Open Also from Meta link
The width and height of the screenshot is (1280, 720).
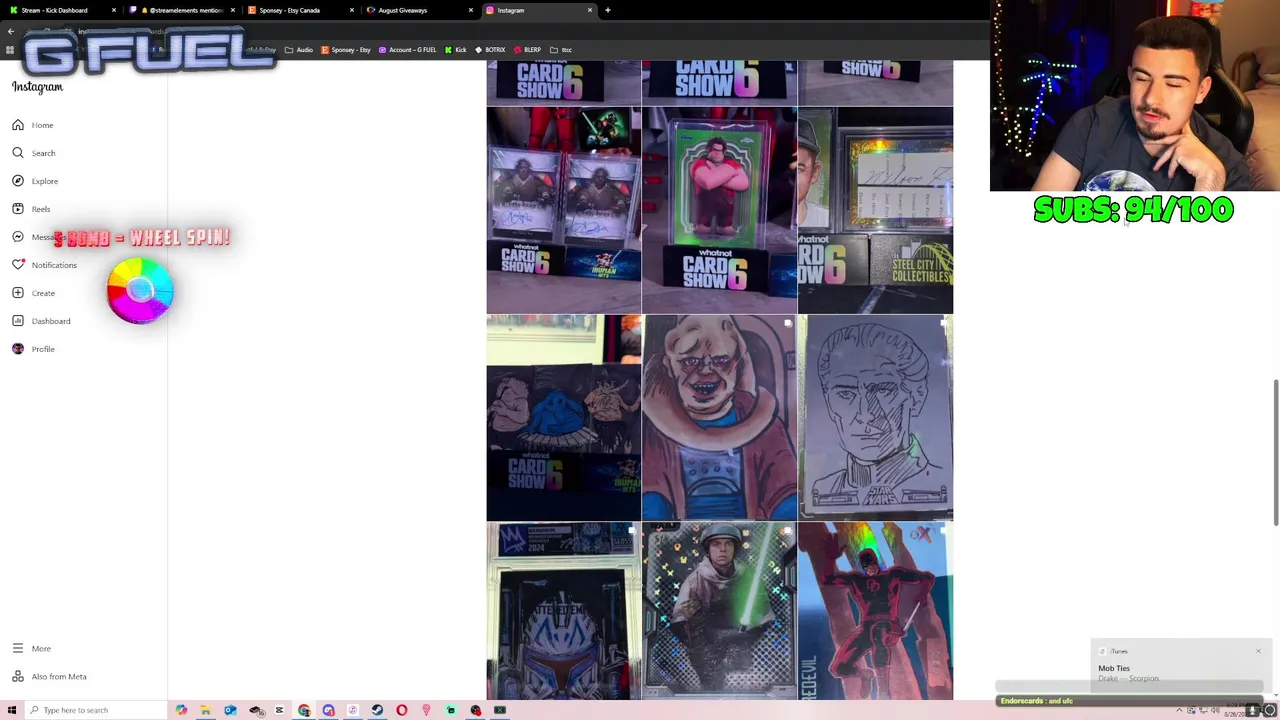48,676
